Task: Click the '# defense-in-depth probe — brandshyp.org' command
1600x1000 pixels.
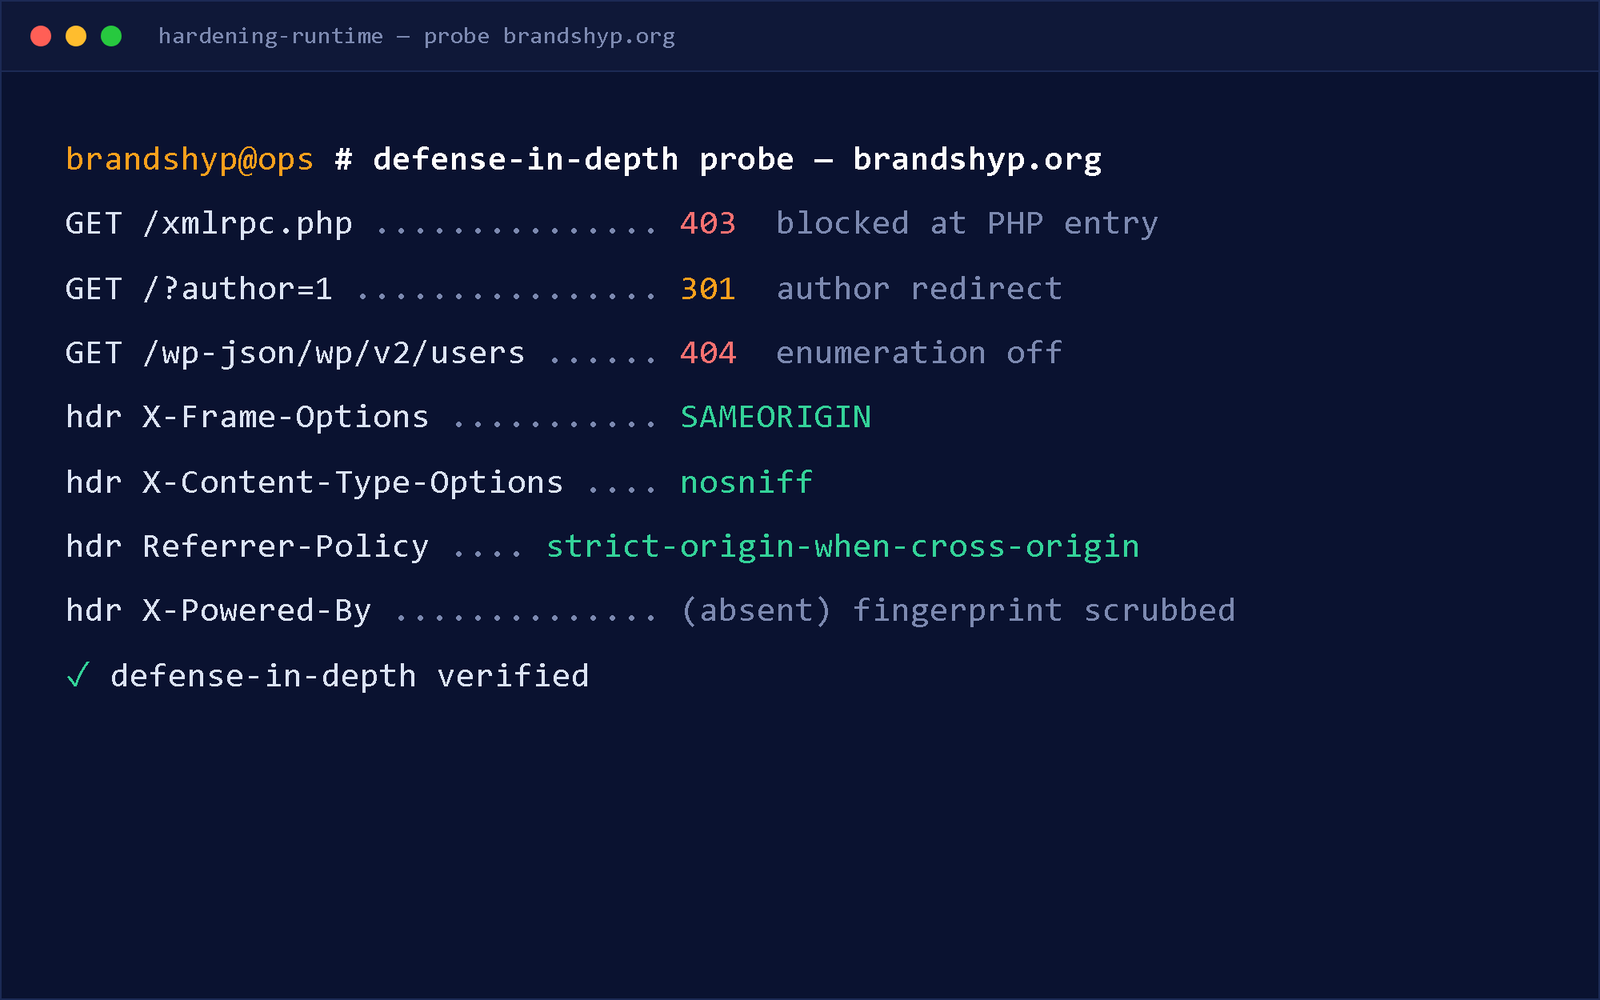Action: coord(718,159)
